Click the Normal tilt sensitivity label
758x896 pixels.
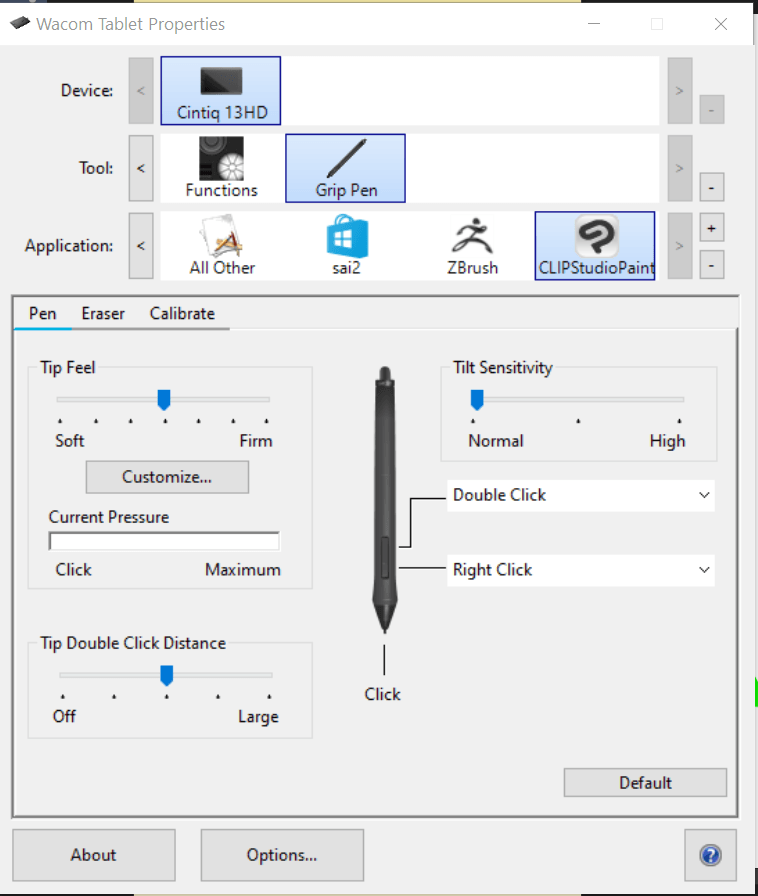[x=496, y=441]
